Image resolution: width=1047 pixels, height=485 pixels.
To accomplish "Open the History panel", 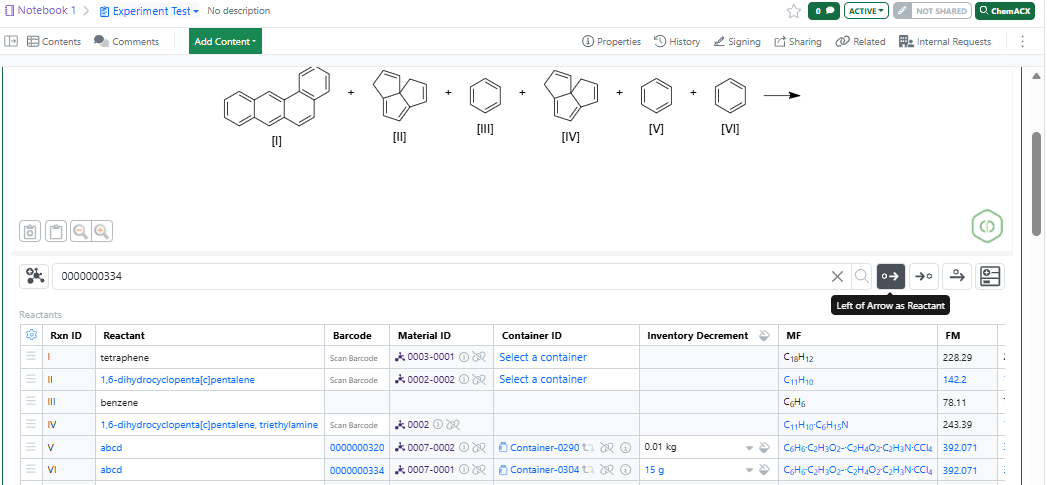I will (x=677, y=41).
